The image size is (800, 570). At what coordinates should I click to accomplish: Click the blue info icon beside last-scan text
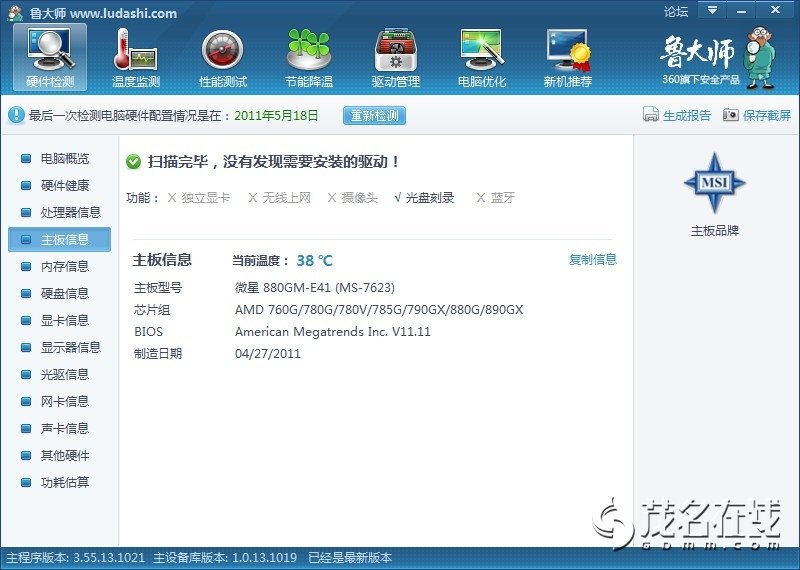(16, 115)
